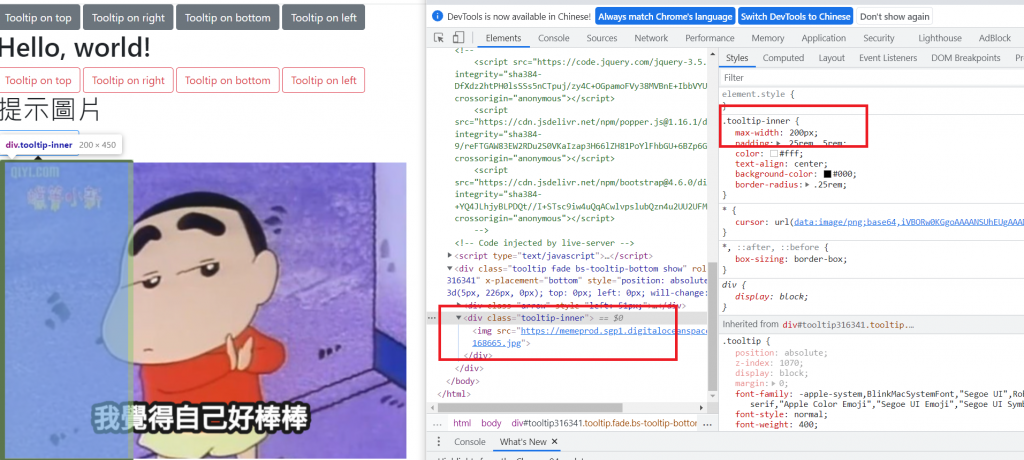The width and height of the screenshot is (1024, 460).
Task: Collapse the tooltip-inner div node
Action: point(458,318)
